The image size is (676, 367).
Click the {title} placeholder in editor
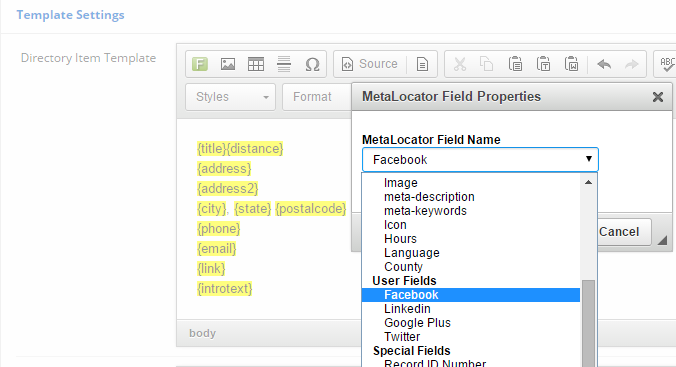pyautogui.click(x=212, y=149)
